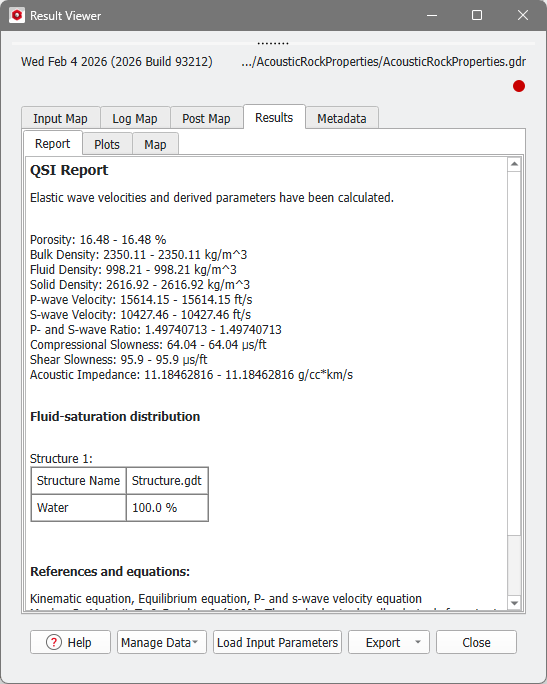
Task: Click the report vertical scrollbar thumb
Action: click(514, 353)
